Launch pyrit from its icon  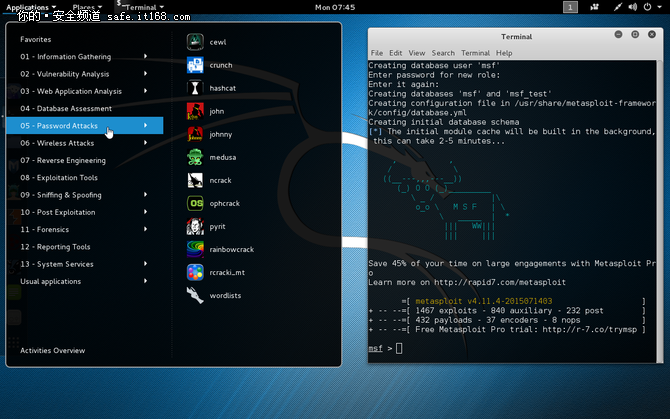tap(195, 226)
